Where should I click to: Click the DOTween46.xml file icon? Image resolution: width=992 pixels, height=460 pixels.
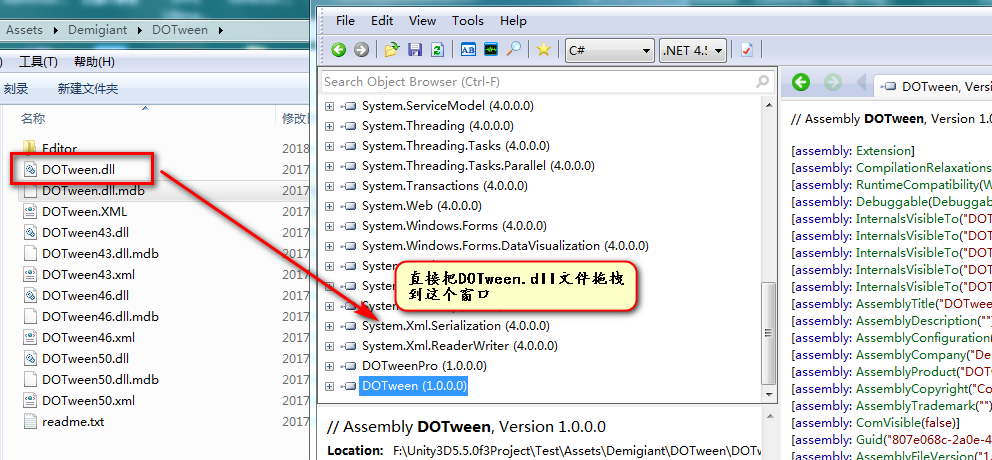point(31,337)
